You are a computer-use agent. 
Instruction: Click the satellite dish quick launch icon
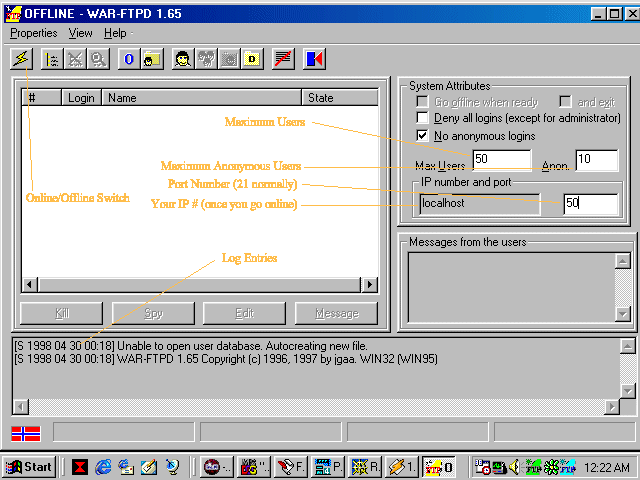coord(172,467)
